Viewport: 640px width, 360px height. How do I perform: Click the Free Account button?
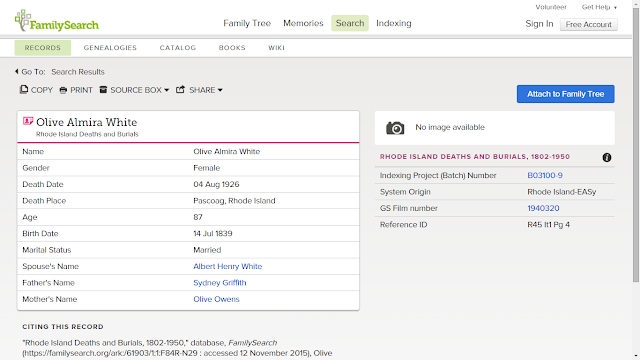589,24
